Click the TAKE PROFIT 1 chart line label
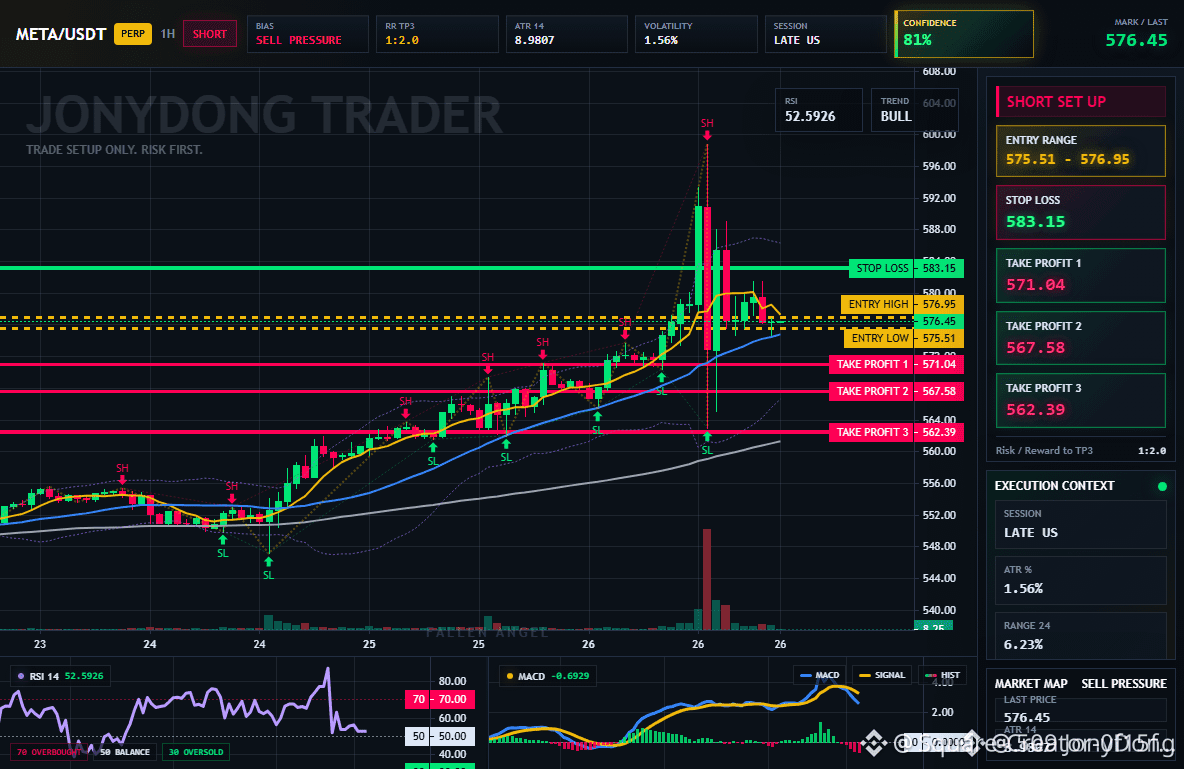 (896, 364)
